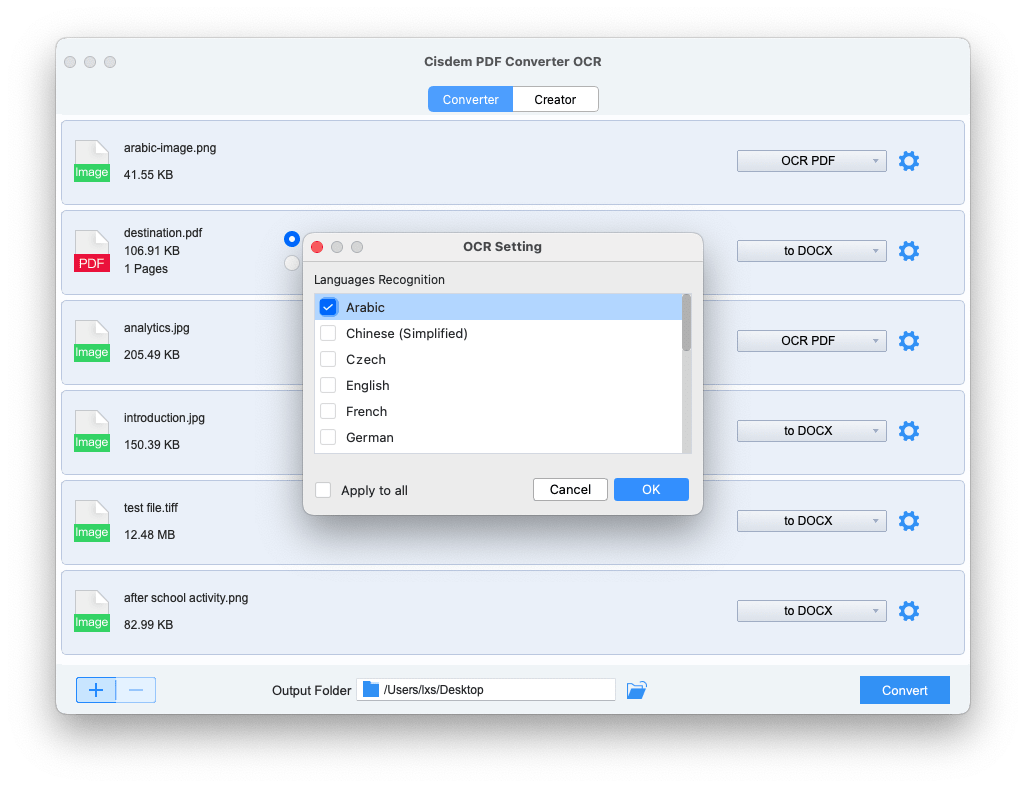Click the introduction.jpg Image file icon
This screenshot has width=1026, height=788.
click(x=92, y=431)
